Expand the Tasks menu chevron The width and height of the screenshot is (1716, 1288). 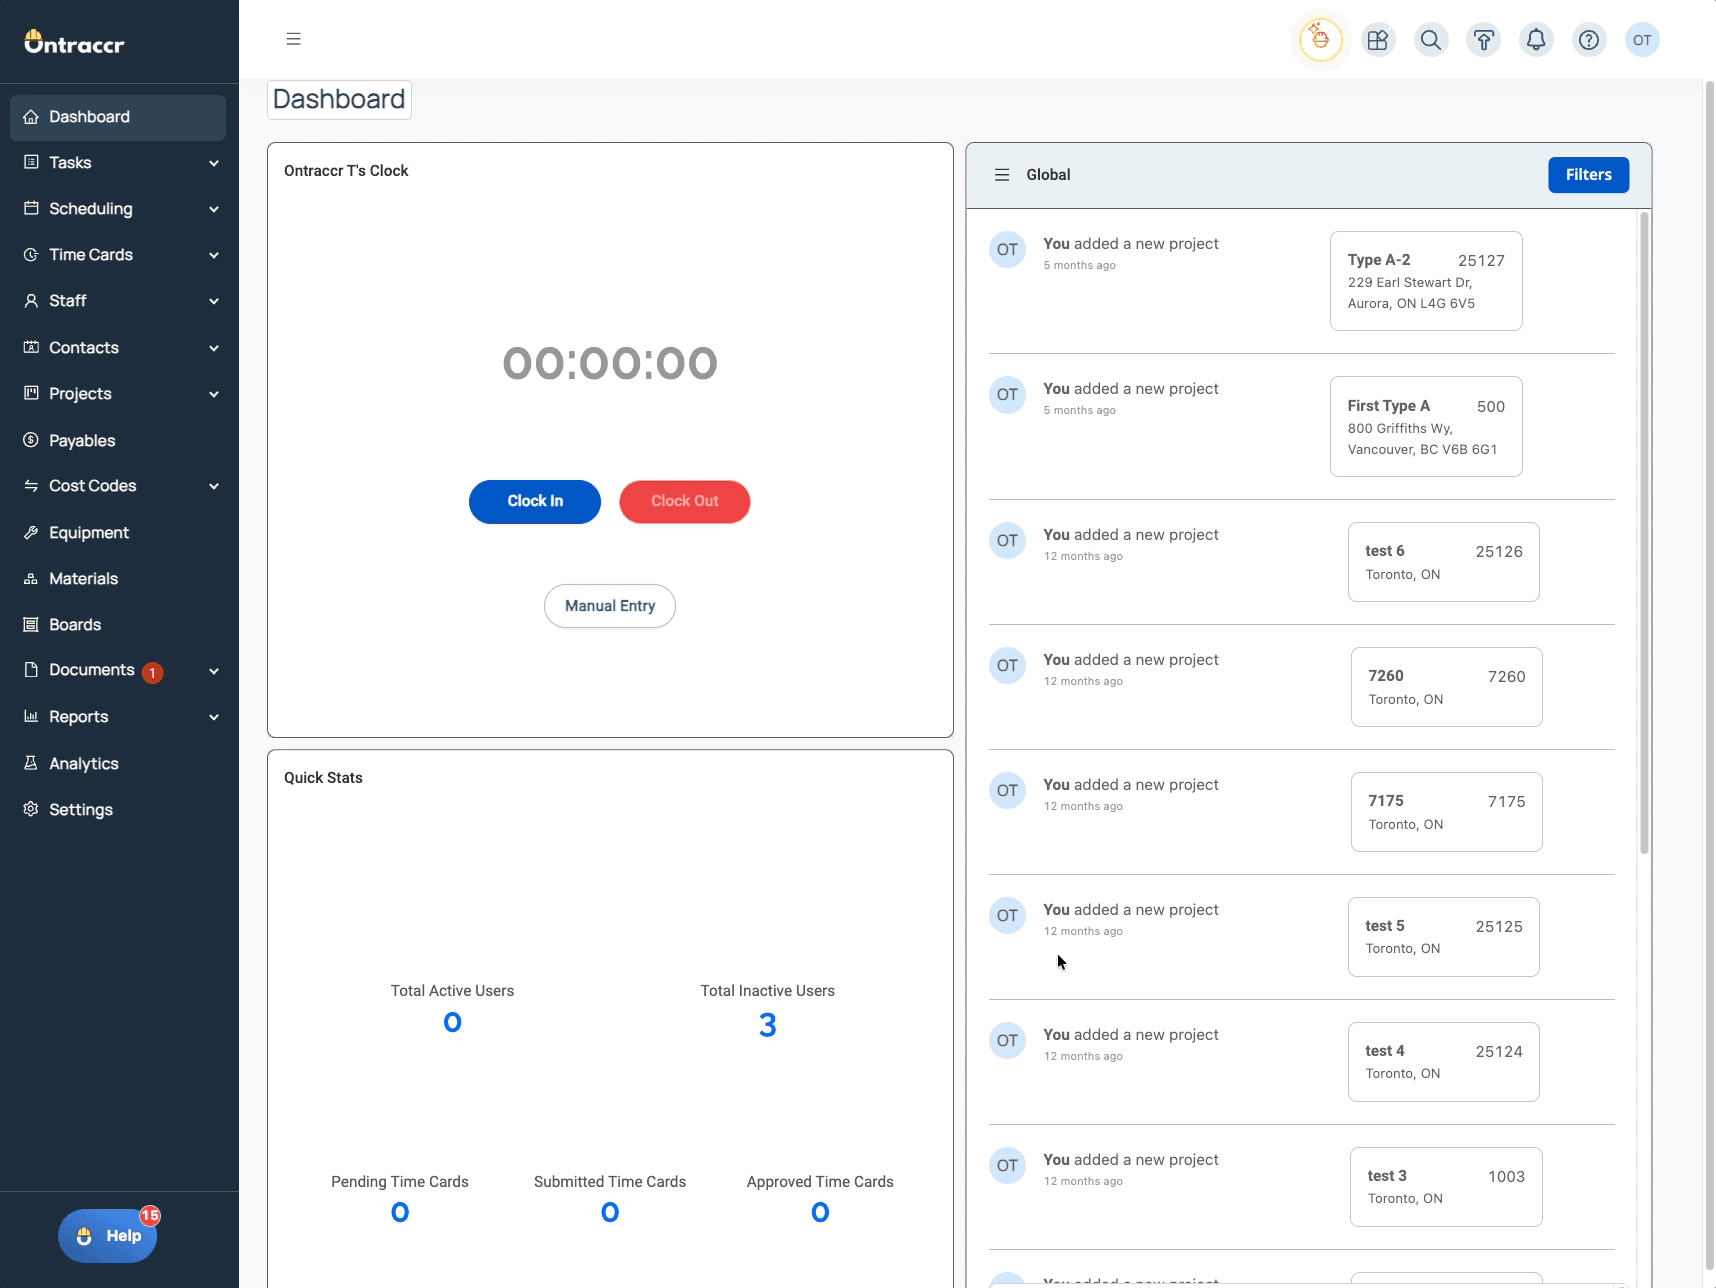coord(214,163)
